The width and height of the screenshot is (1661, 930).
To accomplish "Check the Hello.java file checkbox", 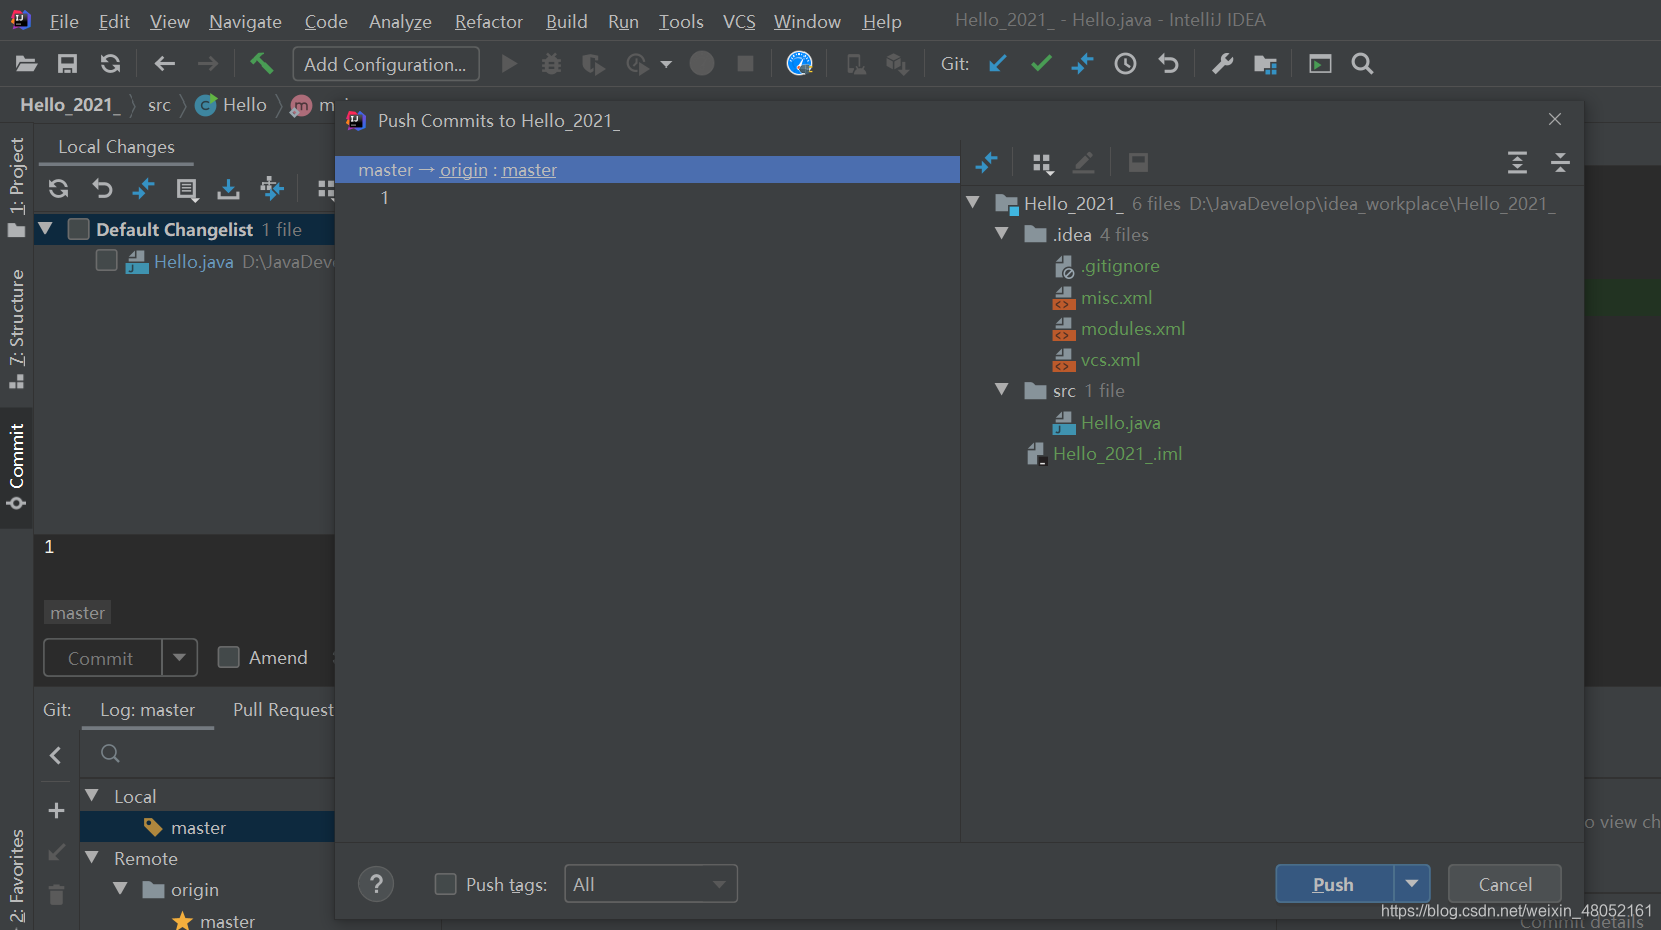I will [107, 261].
